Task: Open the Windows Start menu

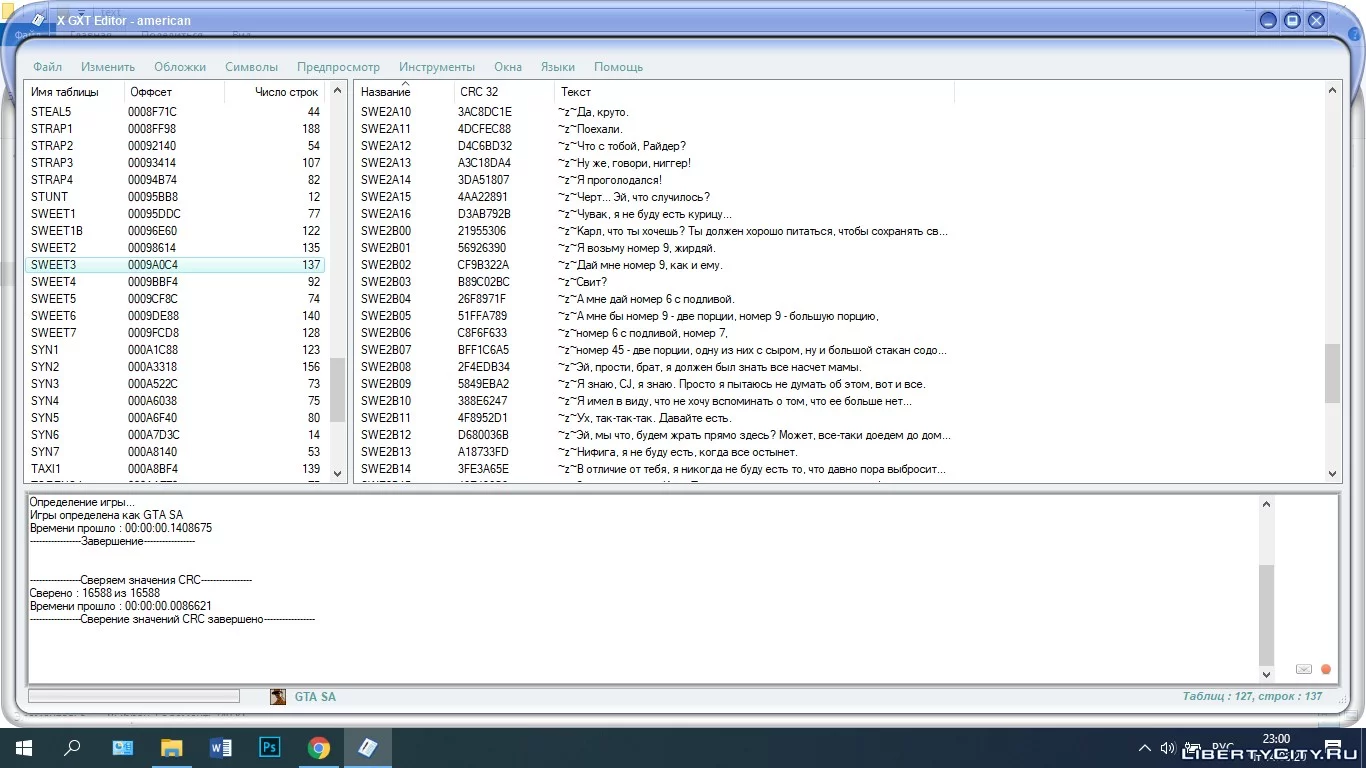Action: pos(24,748)
